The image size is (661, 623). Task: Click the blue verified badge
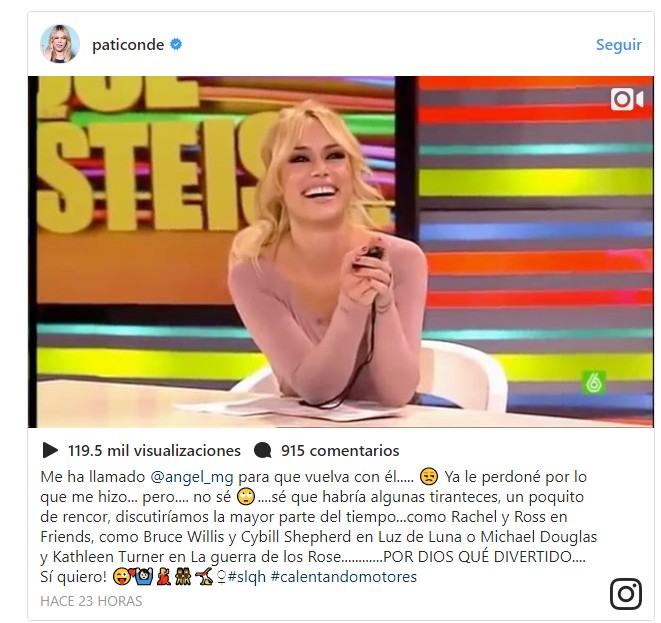coord(176,44)
